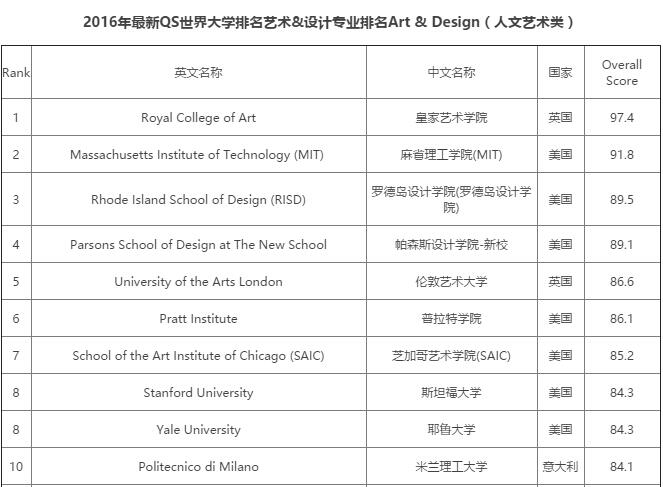Click the score '85.2'
The image size is (663, 487).
622,356
